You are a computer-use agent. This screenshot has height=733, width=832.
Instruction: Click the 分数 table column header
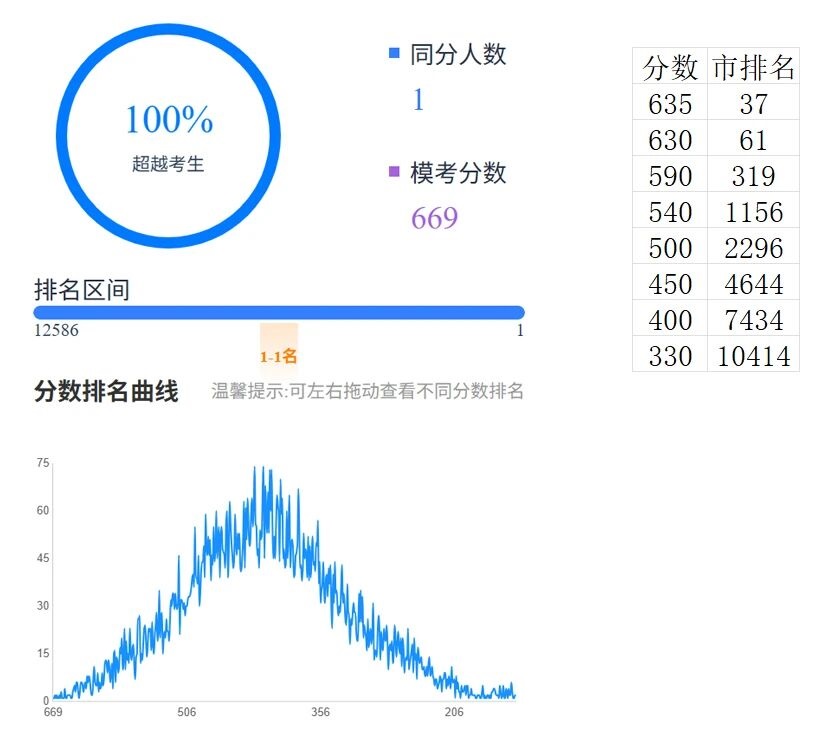[x=670, y=67]
